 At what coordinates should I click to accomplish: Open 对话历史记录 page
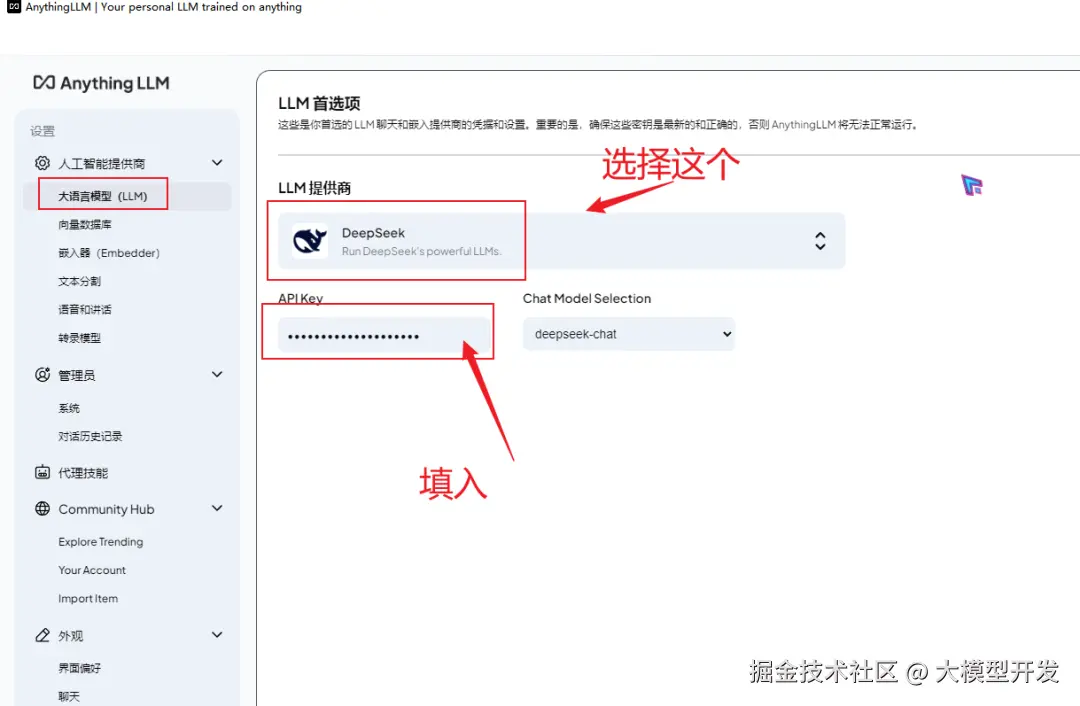click(90, 436)
